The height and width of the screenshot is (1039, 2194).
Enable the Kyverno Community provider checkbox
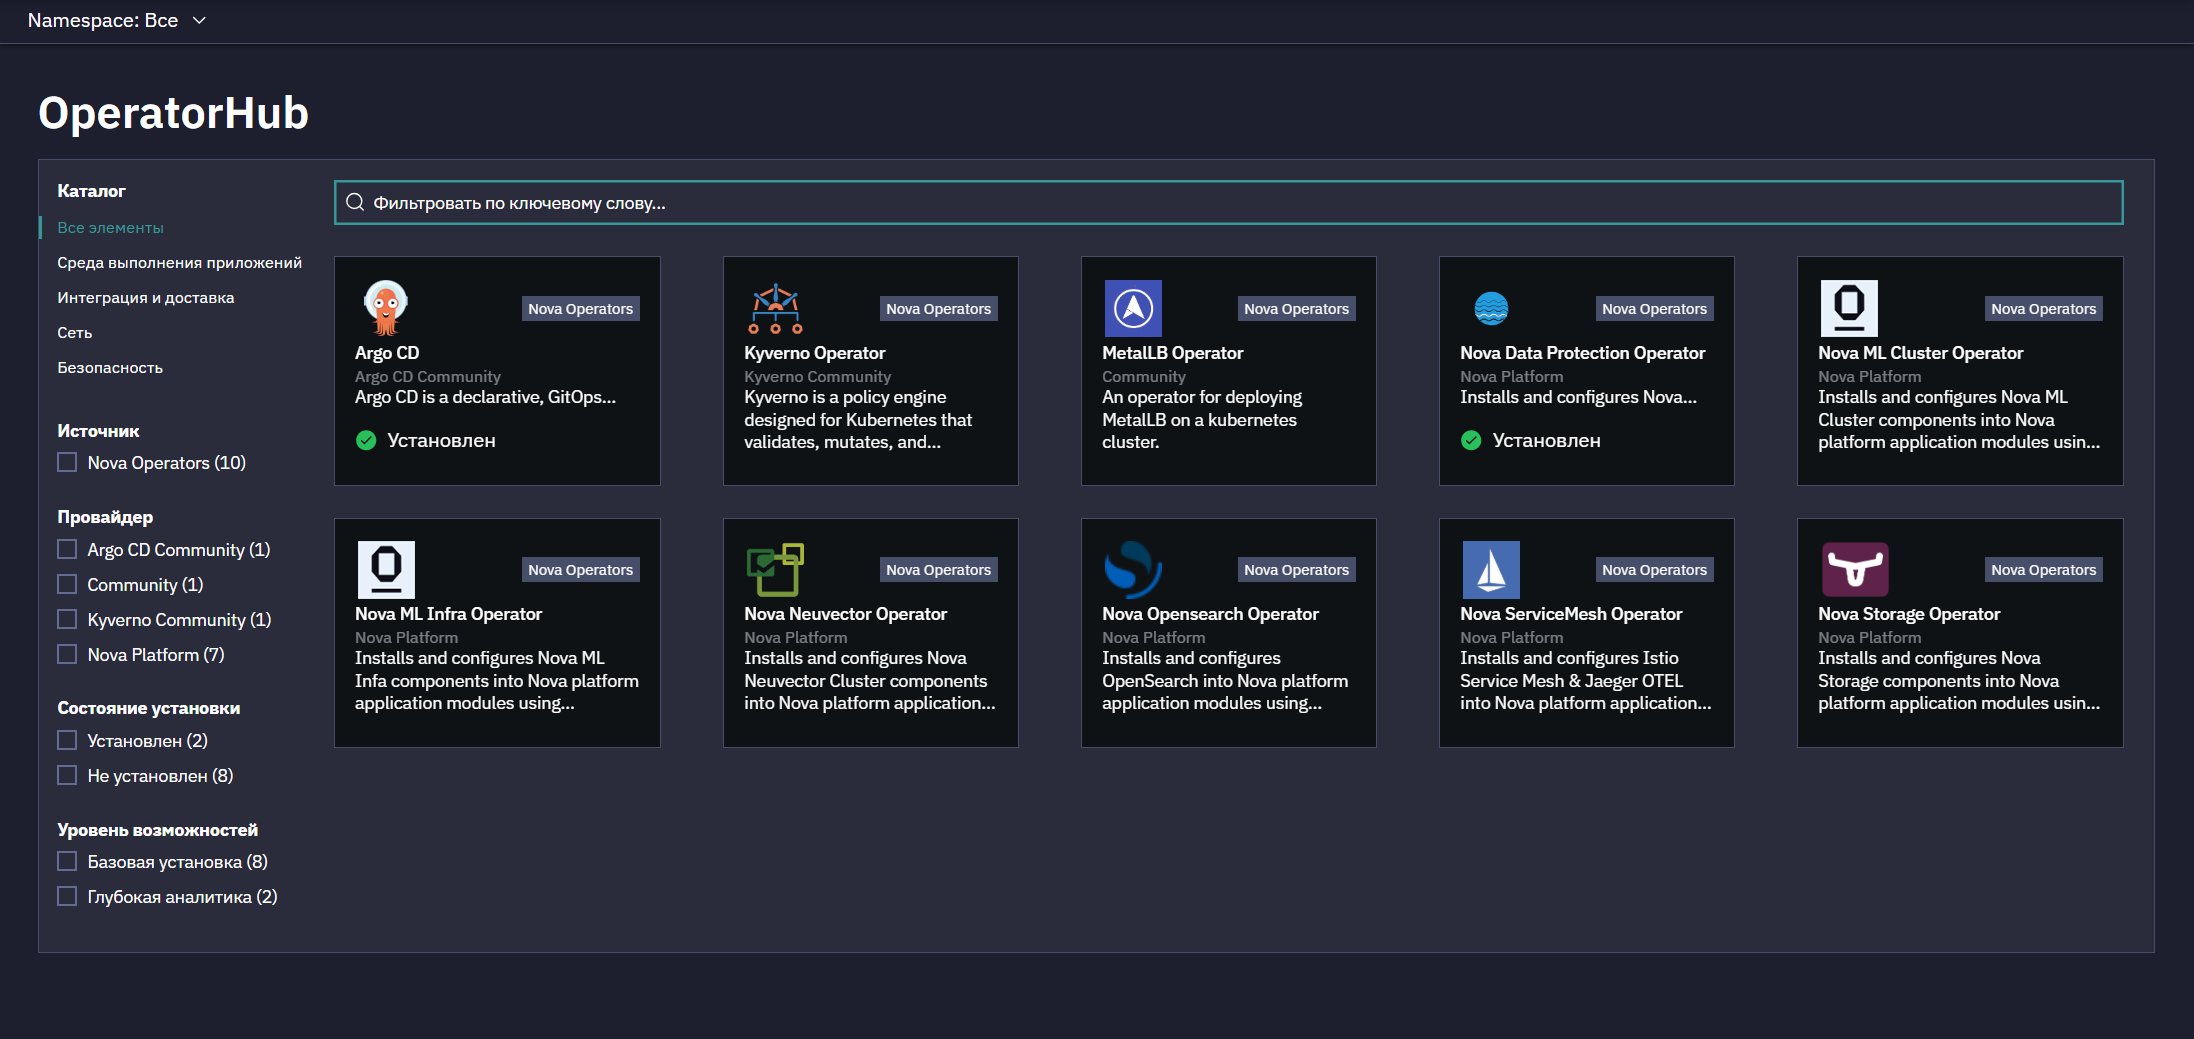click(x=67, y=619)
